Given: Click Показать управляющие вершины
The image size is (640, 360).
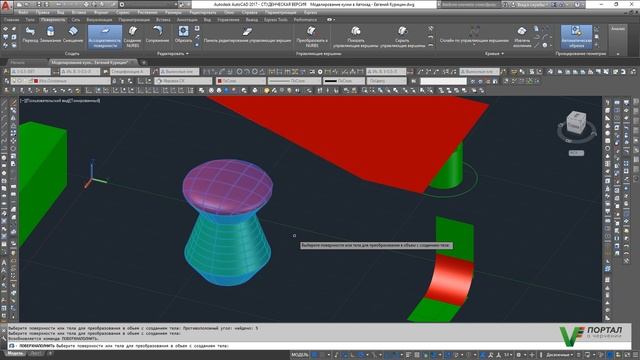Looking at the screenshot, I should point(356,37).
